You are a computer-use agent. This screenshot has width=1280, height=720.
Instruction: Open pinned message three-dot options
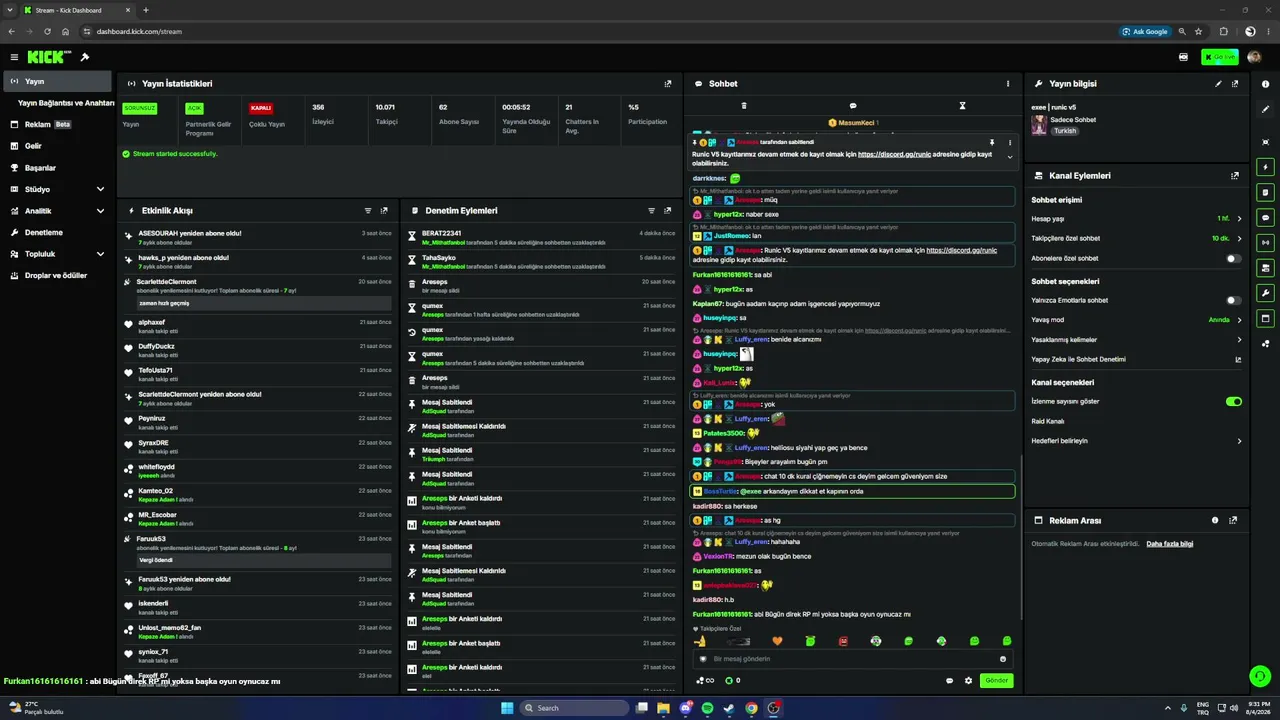tap(1009, 142)
